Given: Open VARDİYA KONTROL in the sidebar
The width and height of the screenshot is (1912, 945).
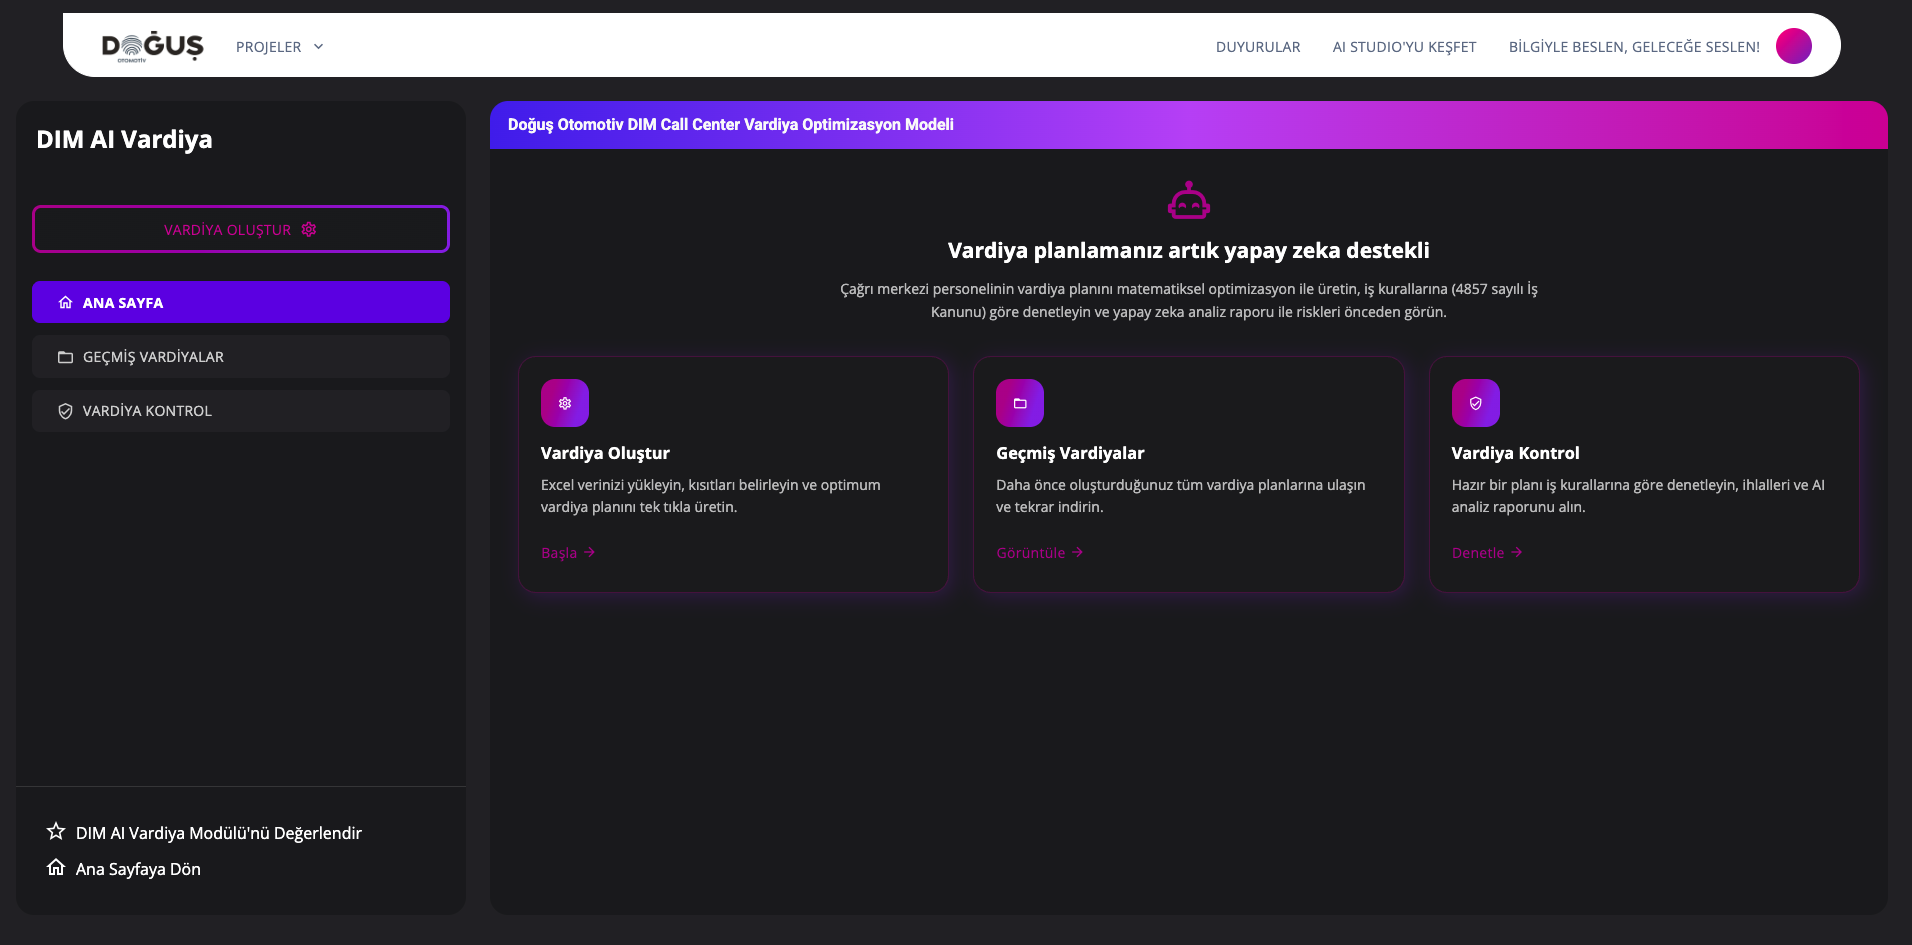Looking at the screenshot, I should pos(241,410).
